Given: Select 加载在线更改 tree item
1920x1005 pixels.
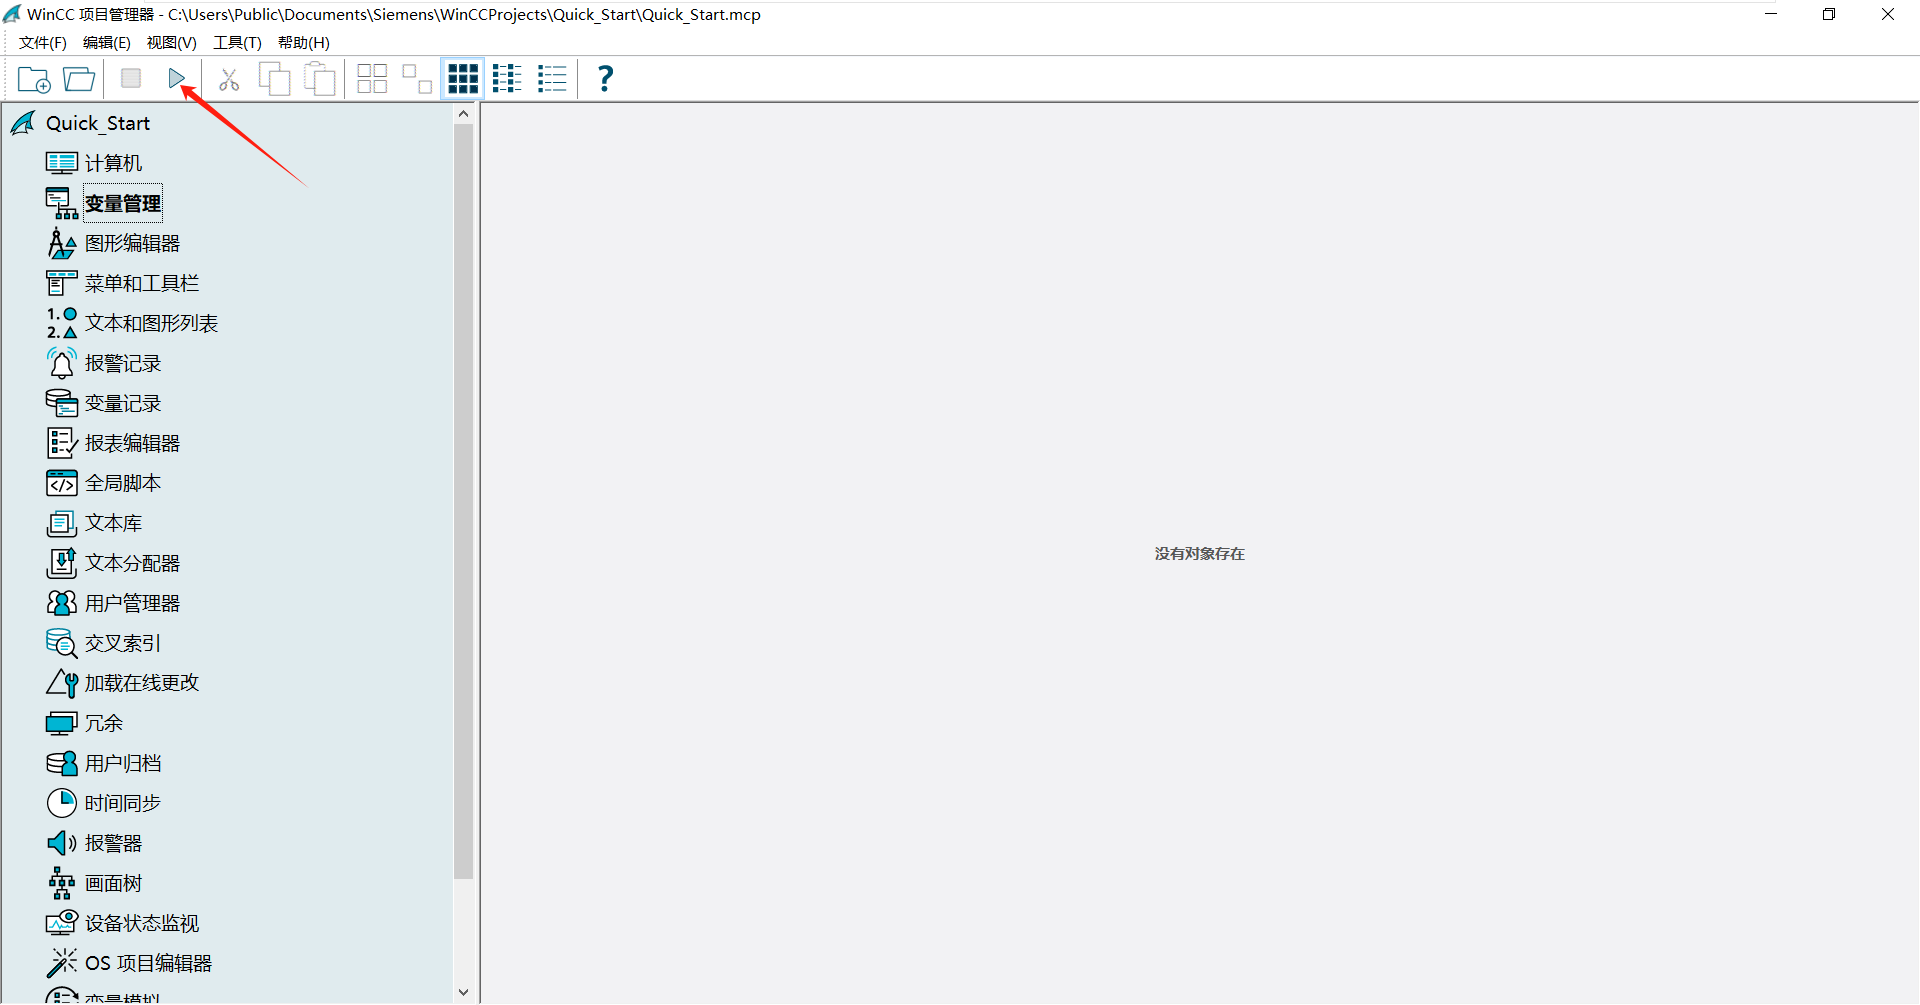Looking at the screenshot, I should (x=142, y=683).
